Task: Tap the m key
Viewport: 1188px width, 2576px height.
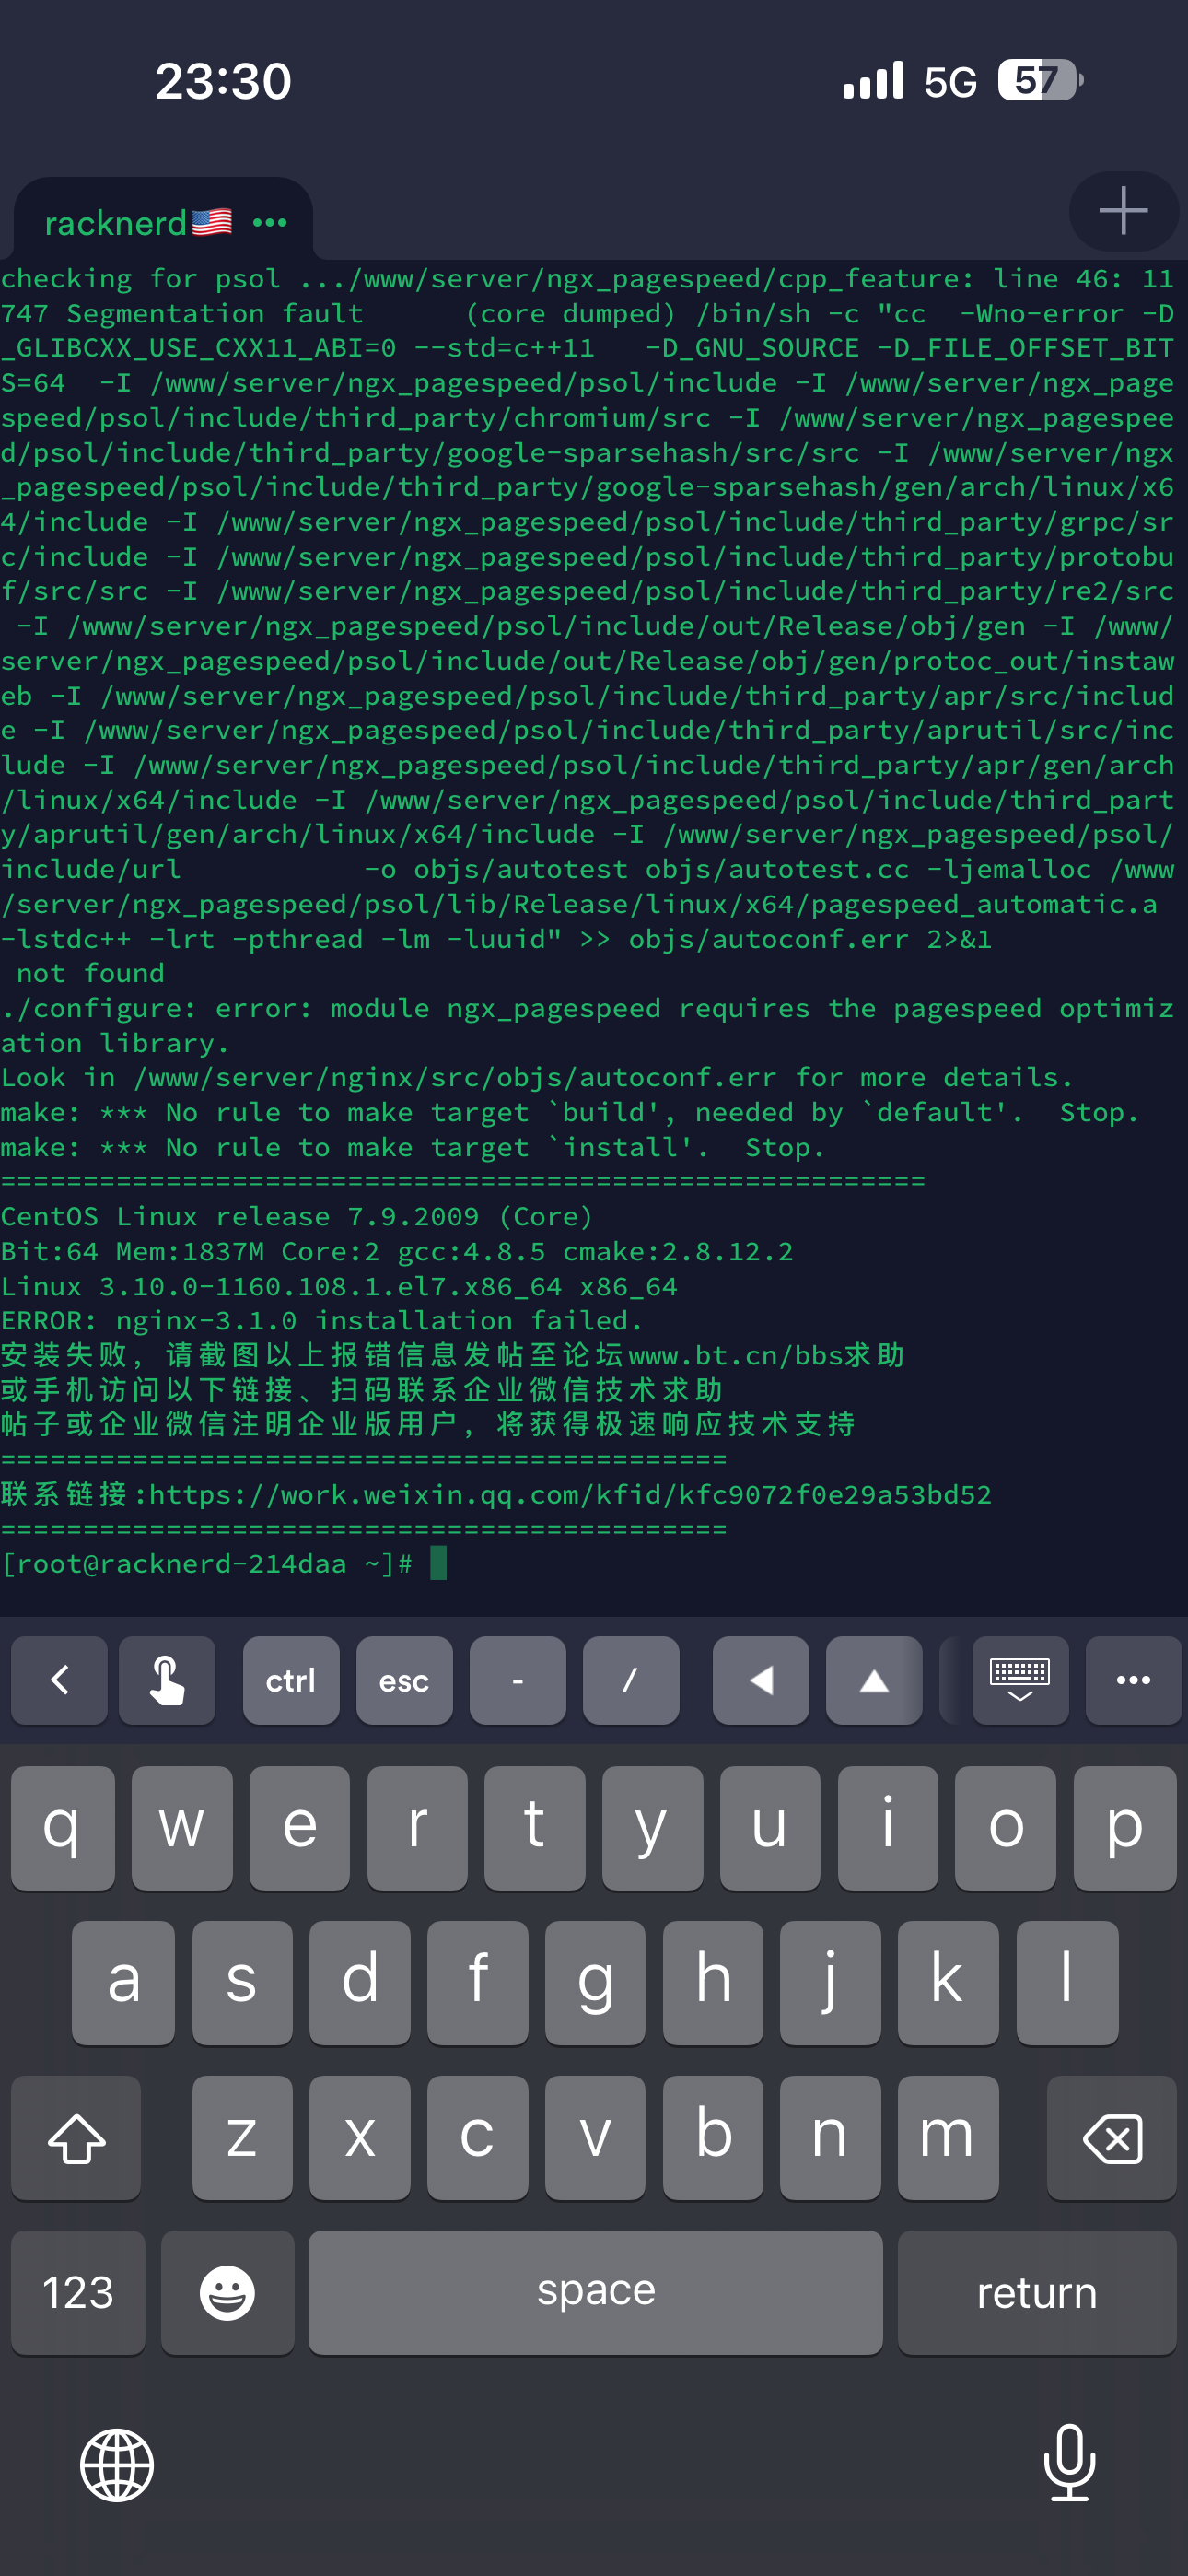Action: point(948,2137)
